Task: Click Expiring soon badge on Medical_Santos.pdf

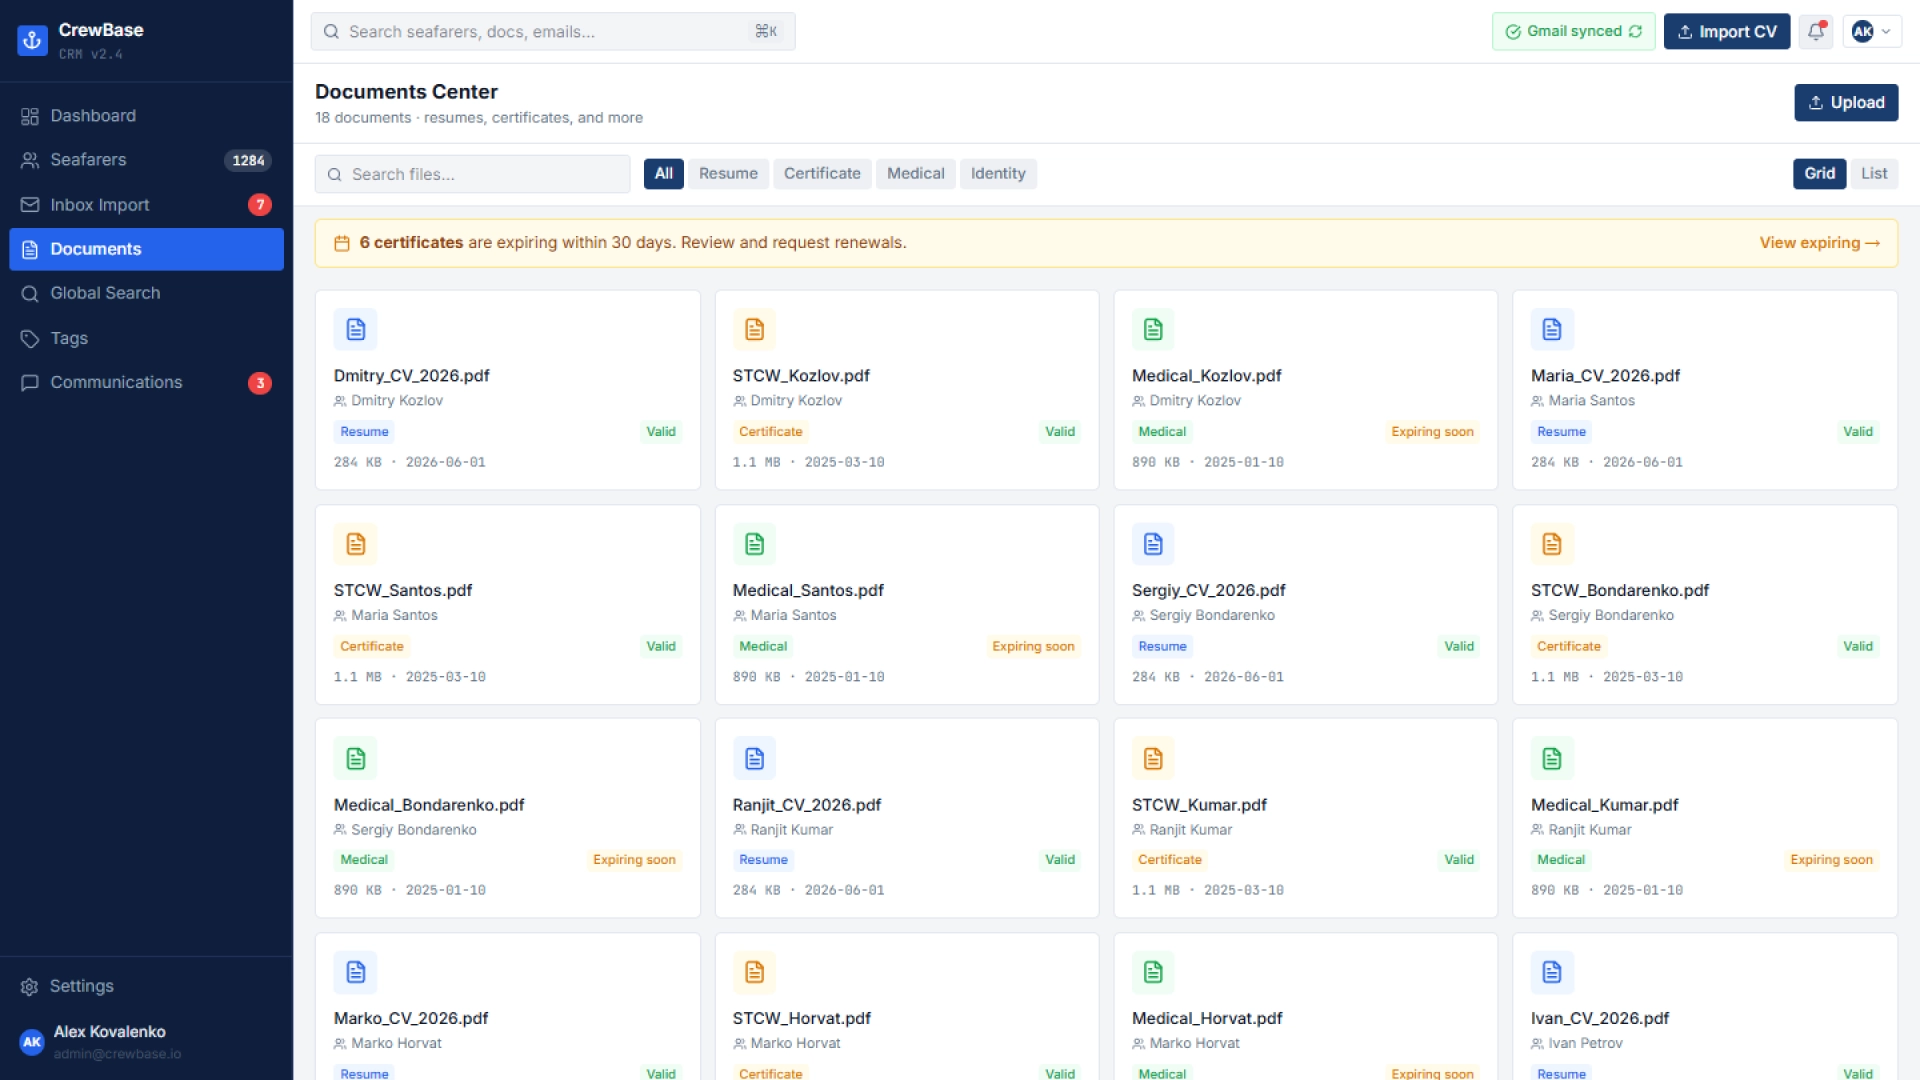Action: coord(1033,647)
